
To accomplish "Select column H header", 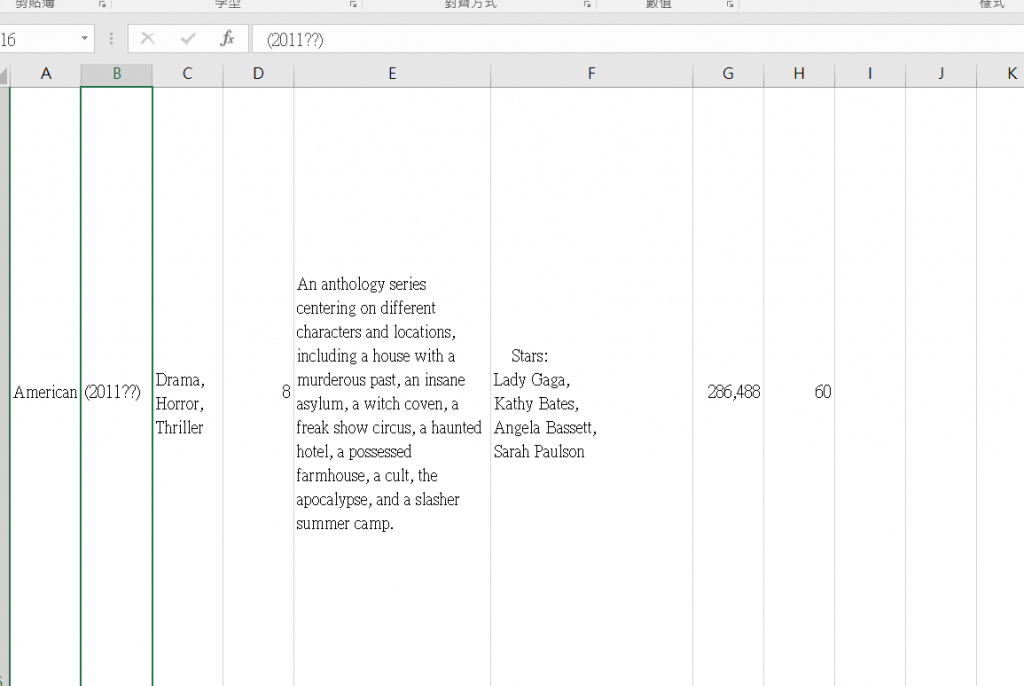I will (799, 74).
